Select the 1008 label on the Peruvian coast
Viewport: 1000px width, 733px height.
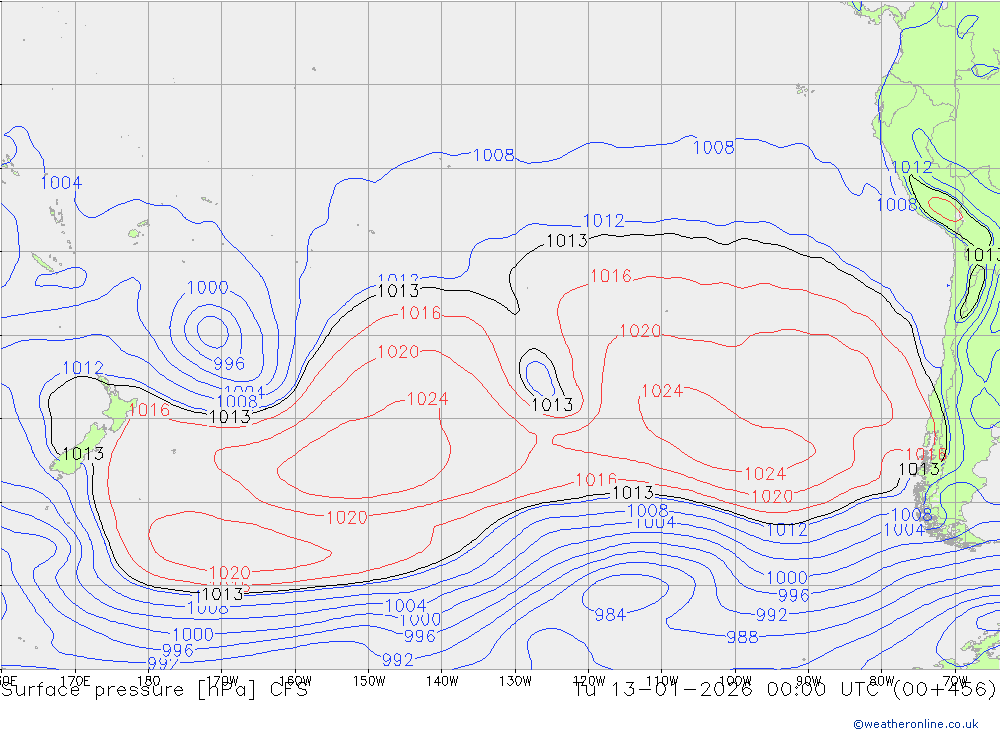[897, 204]
